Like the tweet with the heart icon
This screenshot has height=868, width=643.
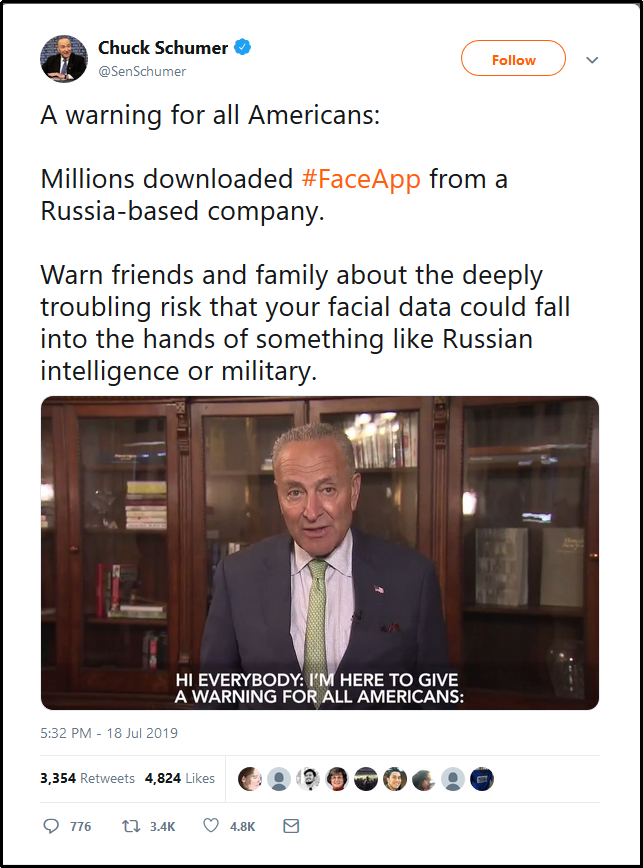pos(211,826)
